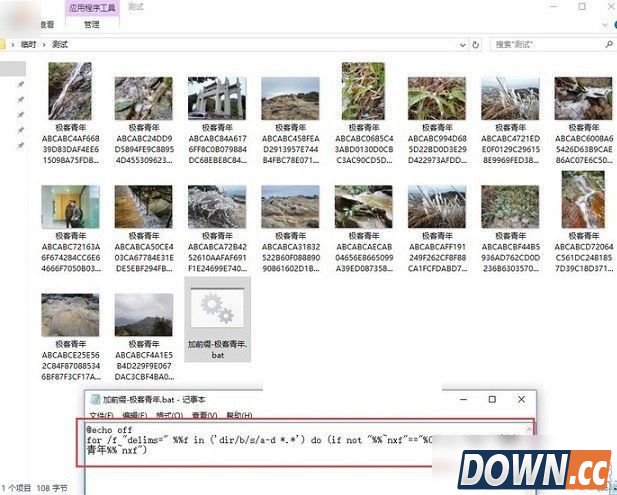The image size is (617, 495).
Task: Maximize the File Explorer window
Action: [x=582, y=6]
